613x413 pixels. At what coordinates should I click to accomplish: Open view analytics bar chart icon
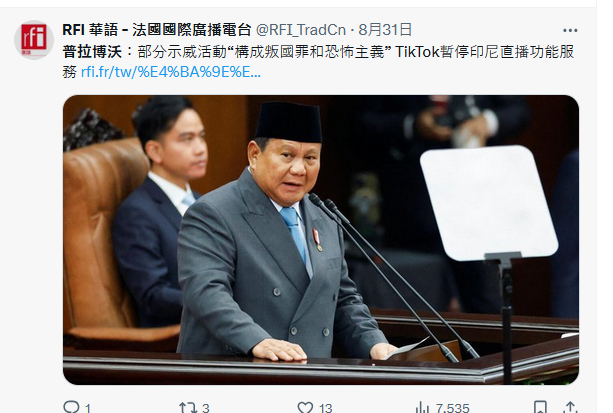(422, 408)
